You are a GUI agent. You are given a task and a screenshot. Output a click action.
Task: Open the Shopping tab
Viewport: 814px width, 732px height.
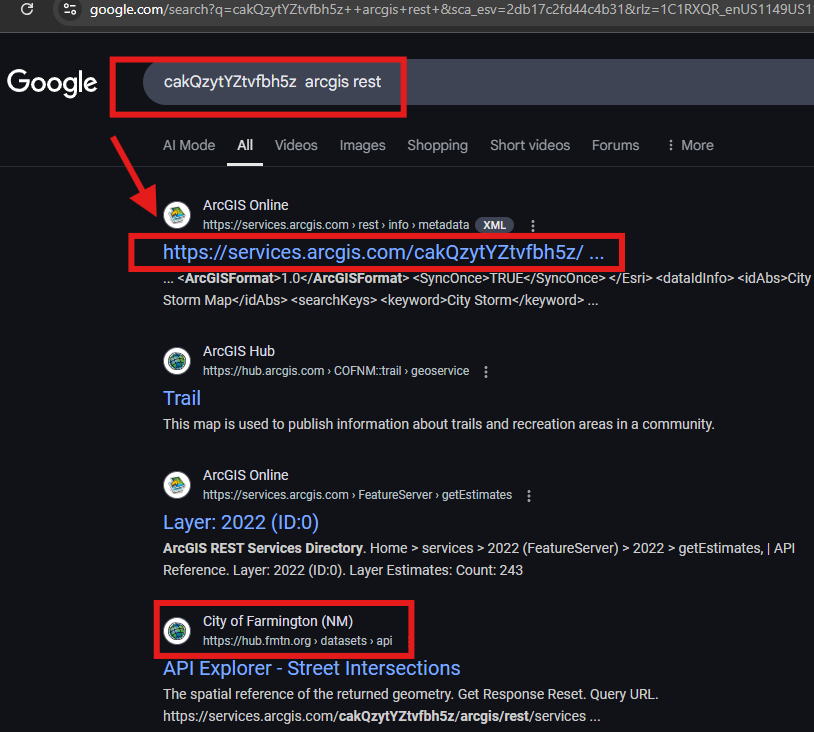[x=437, y=145]
